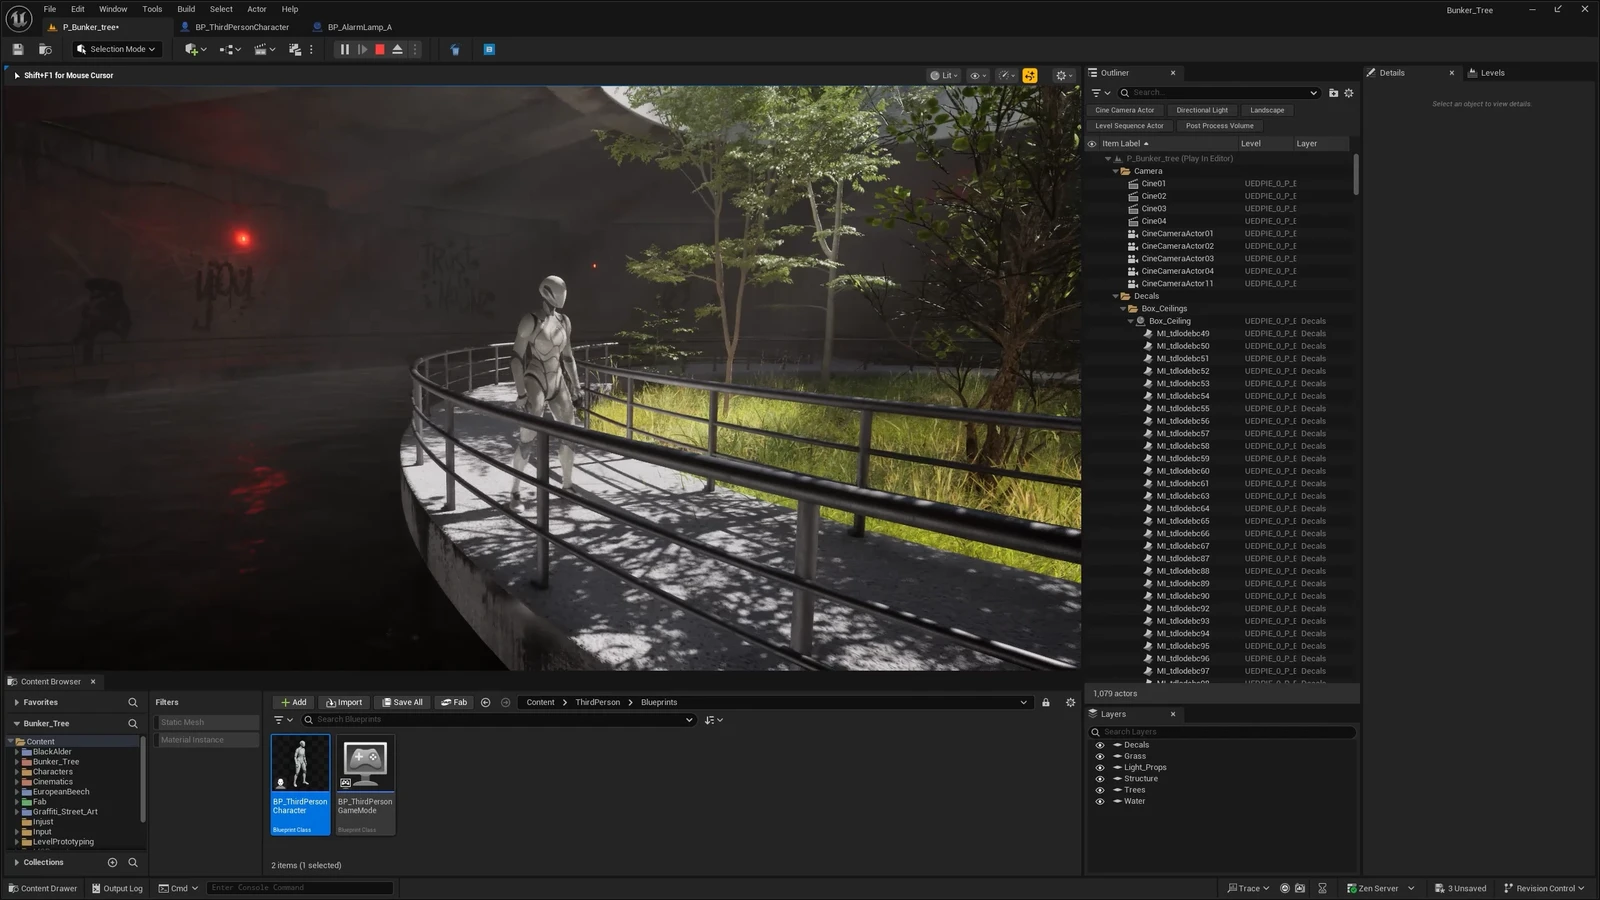Save the current level with the floppy icon
Screen dimensions: 1600x900
(x=17, y=49)
